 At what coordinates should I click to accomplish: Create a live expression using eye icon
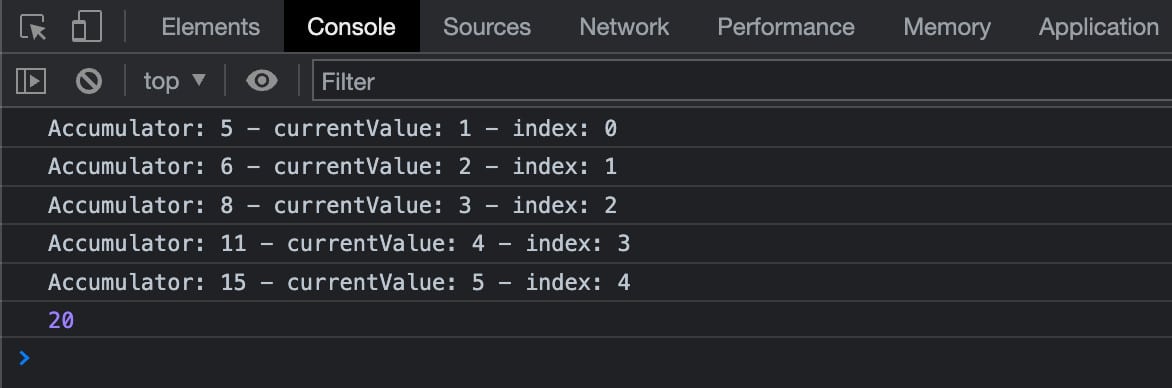[x=262, y=81]
